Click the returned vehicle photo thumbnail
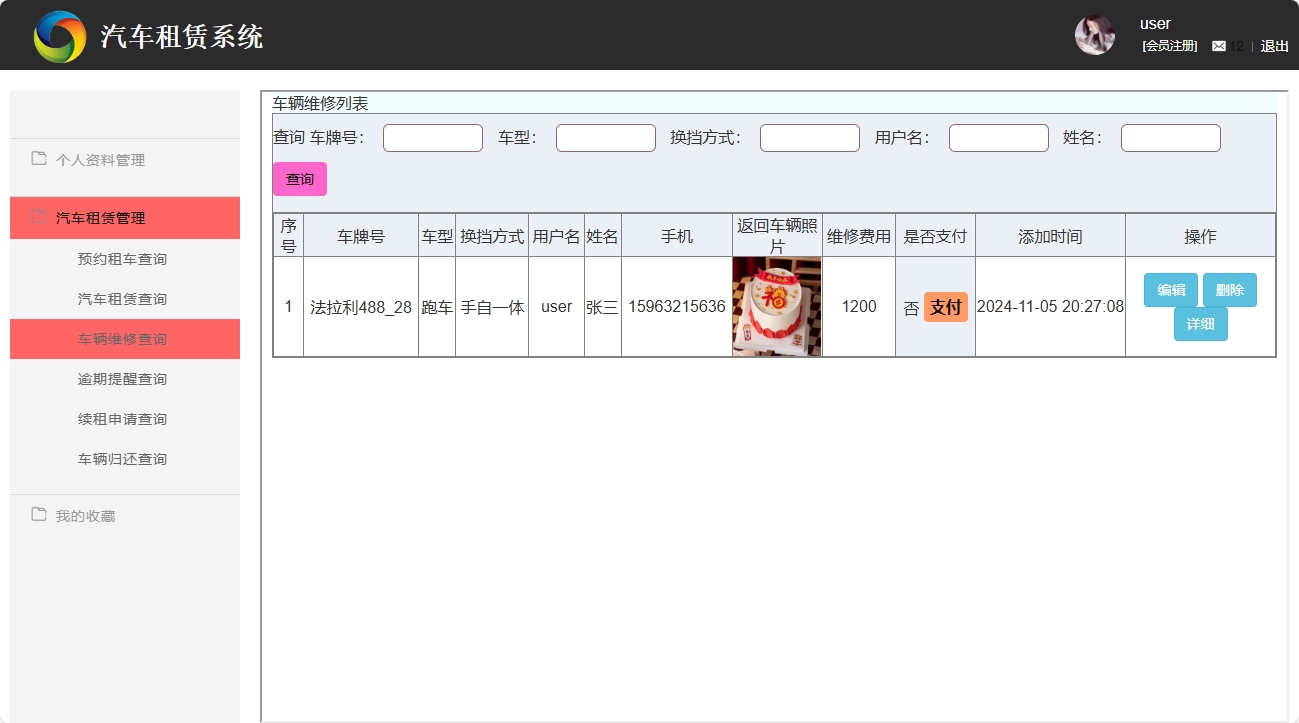The width and height of the screenshot is (1299, 723). click(x=777, y=307)
